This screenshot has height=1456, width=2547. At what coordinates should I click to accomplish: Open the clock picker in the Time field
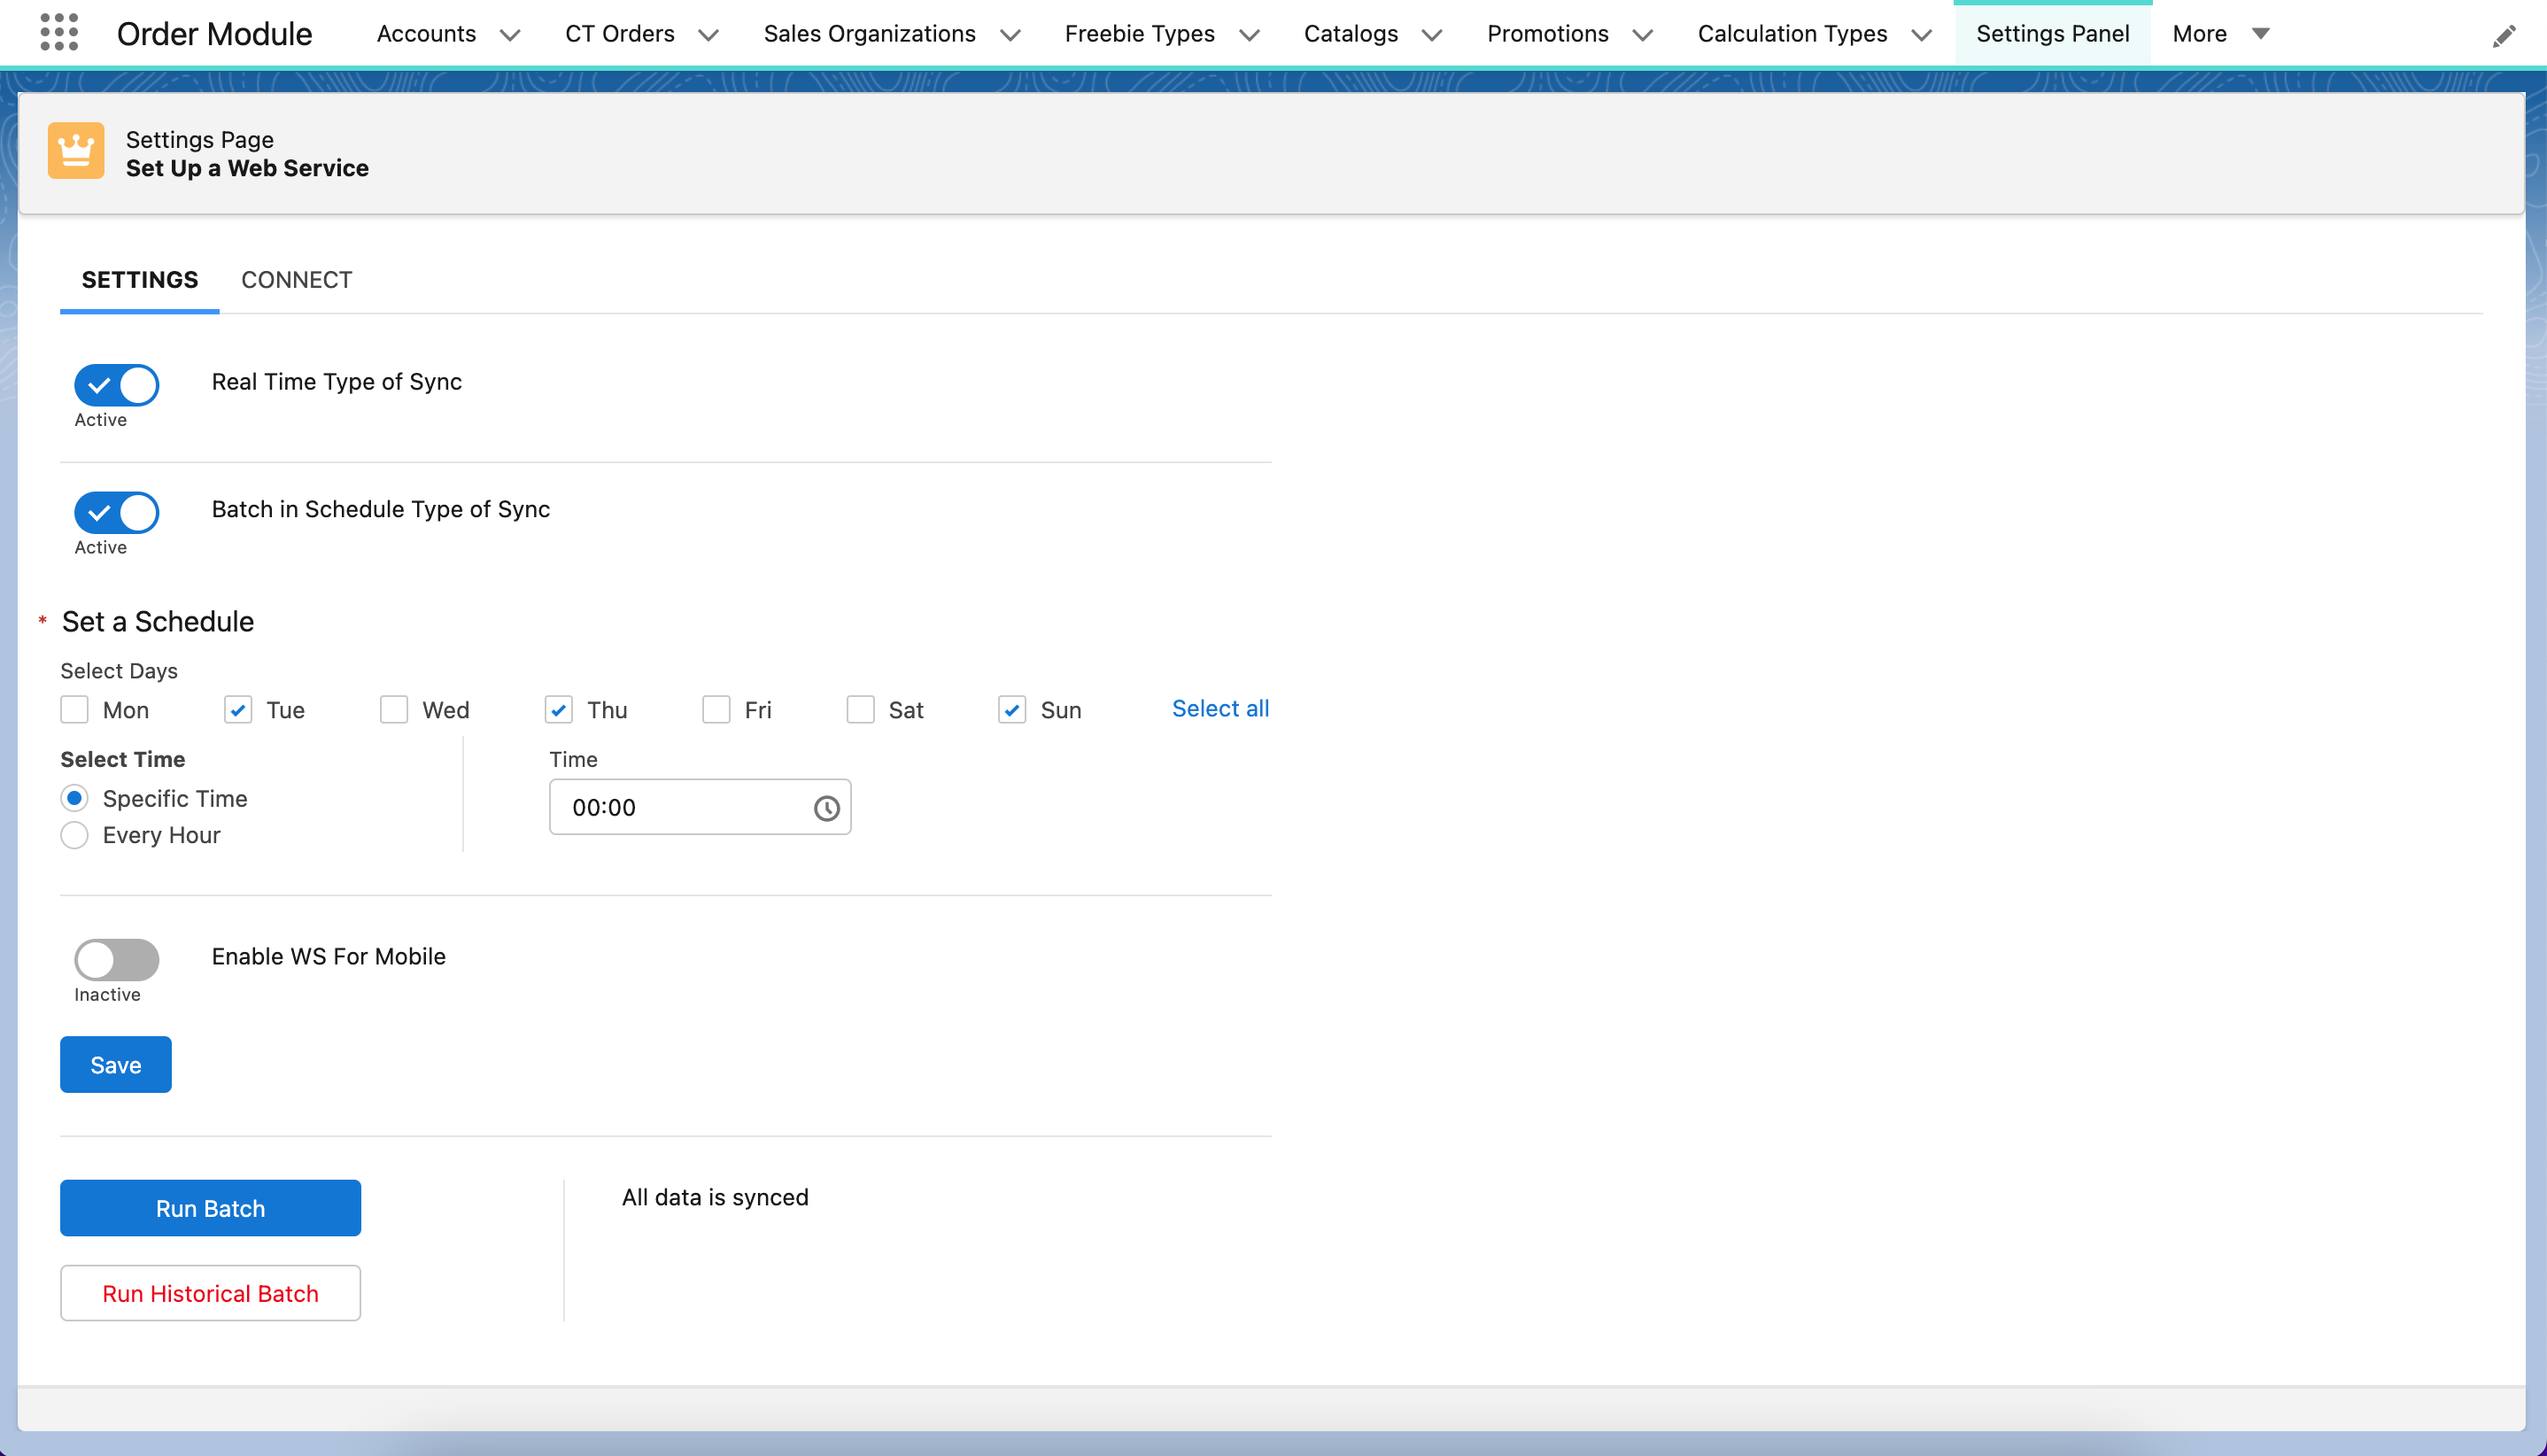click(826, 807)
